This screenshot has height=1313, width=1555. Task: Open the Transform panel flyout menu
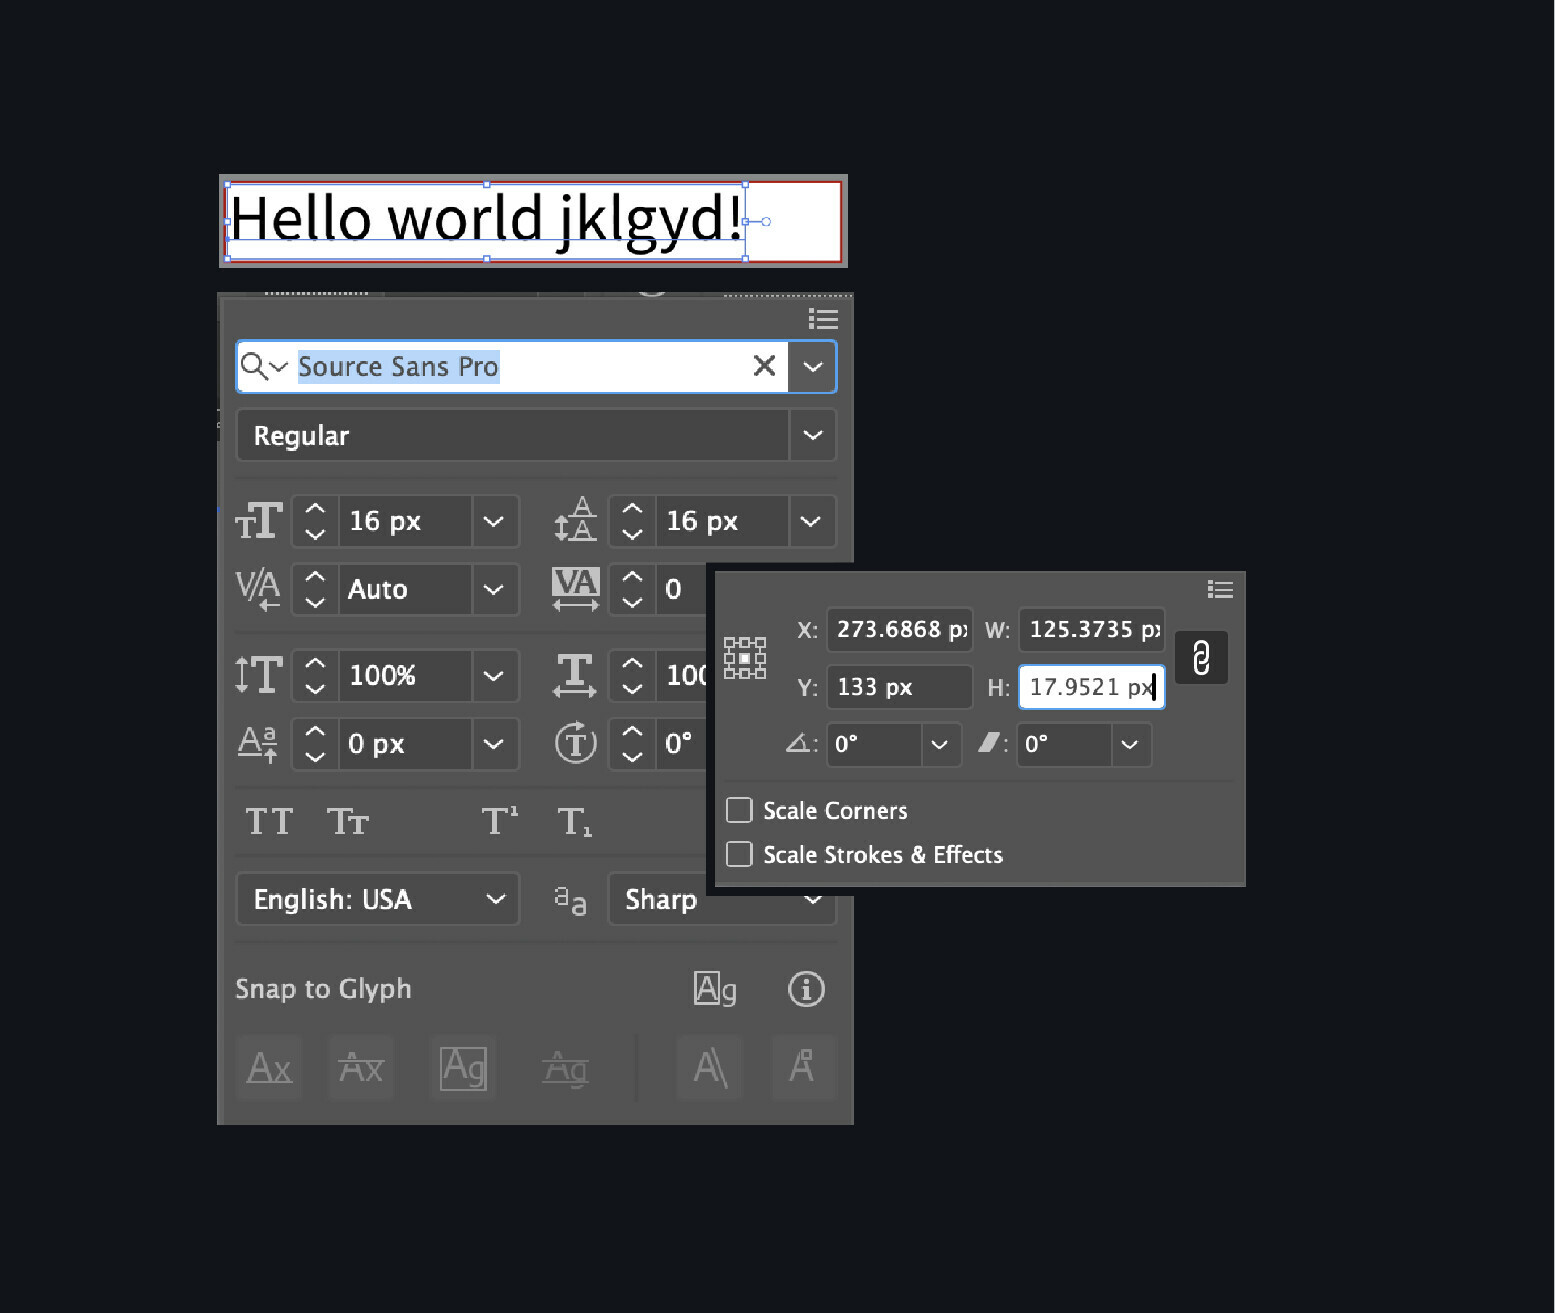(x=1219, y=589)
